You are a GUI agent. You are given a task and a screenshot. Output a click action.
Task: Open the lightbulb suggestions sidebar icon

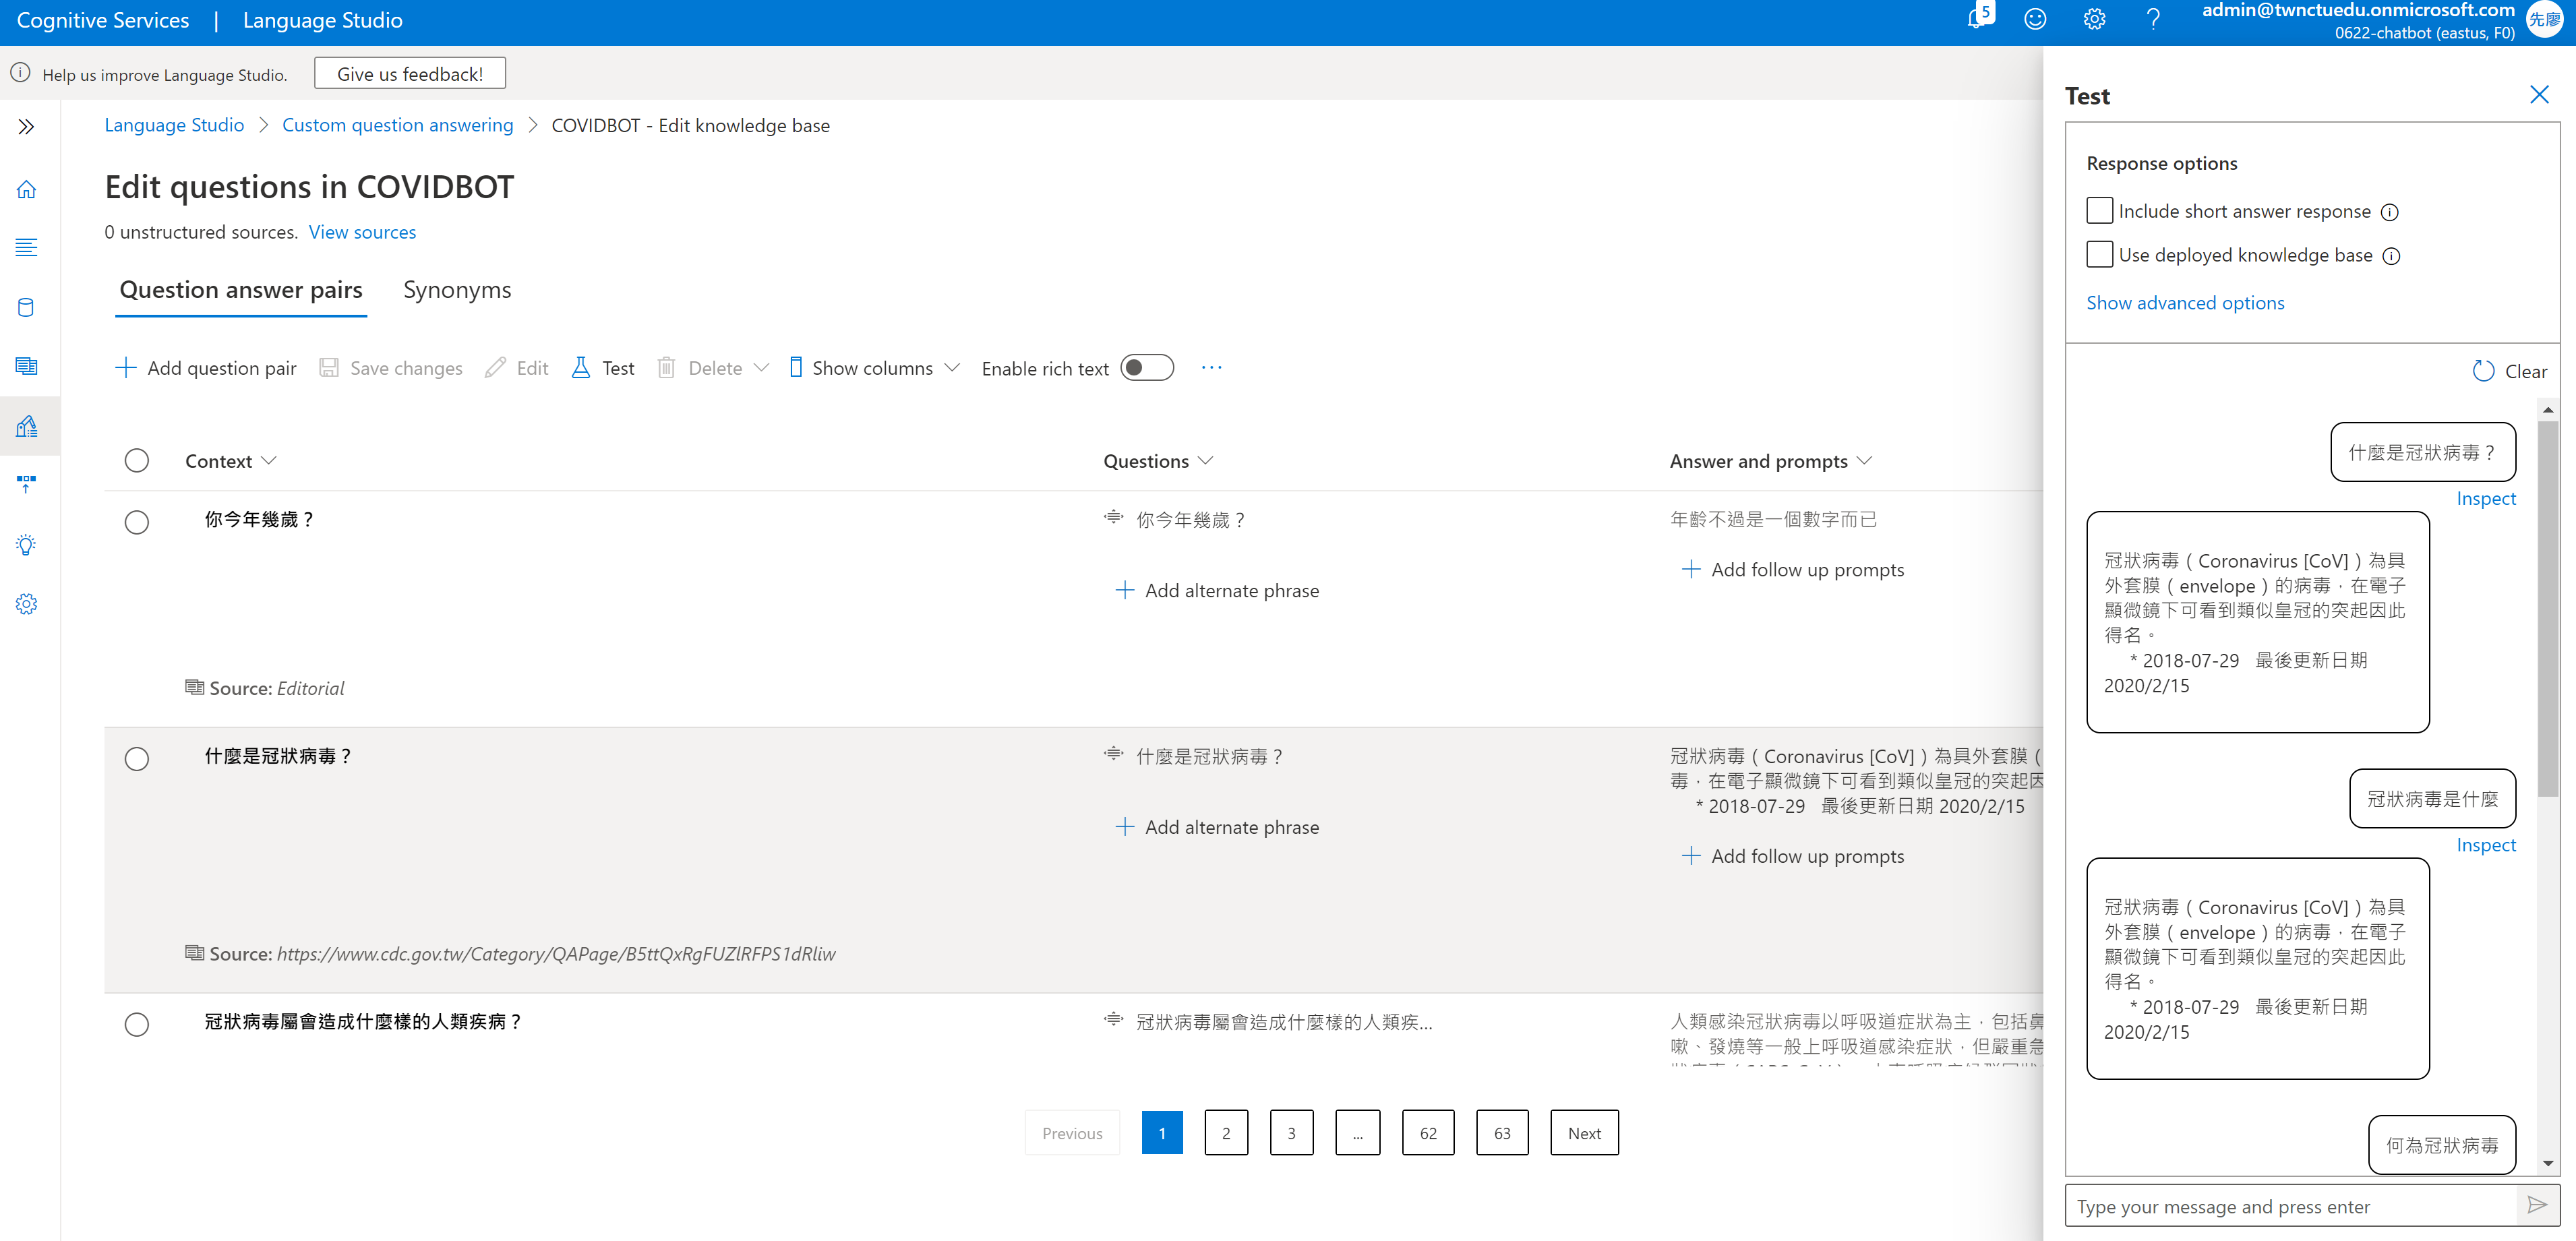point(27,545)
